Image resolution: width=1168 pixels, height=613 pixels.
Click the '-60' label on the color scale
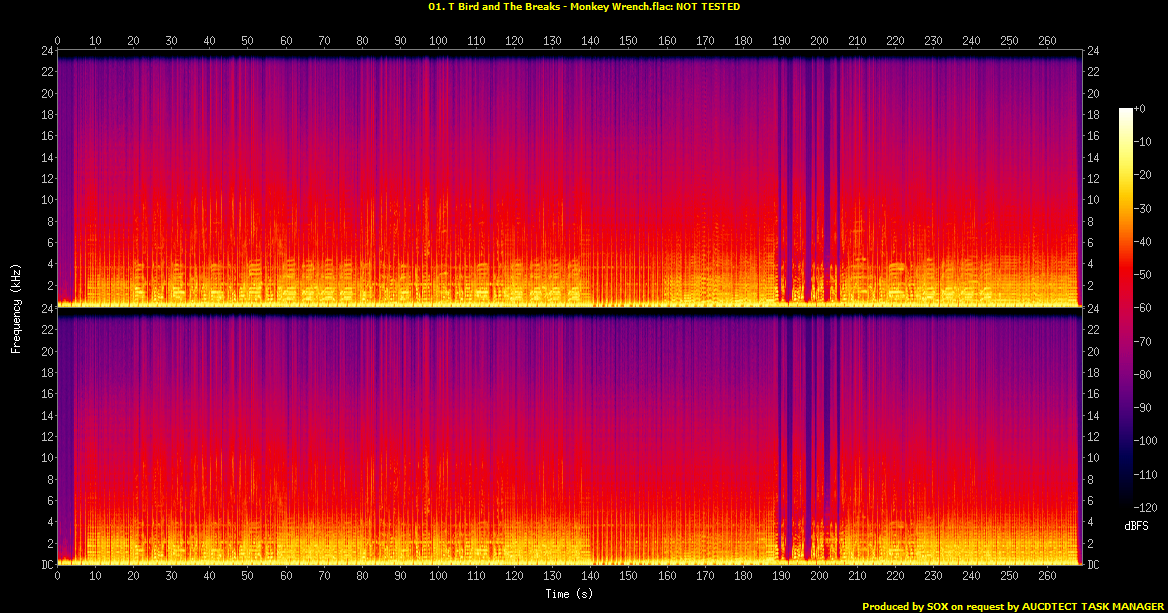coord(1143,308)
